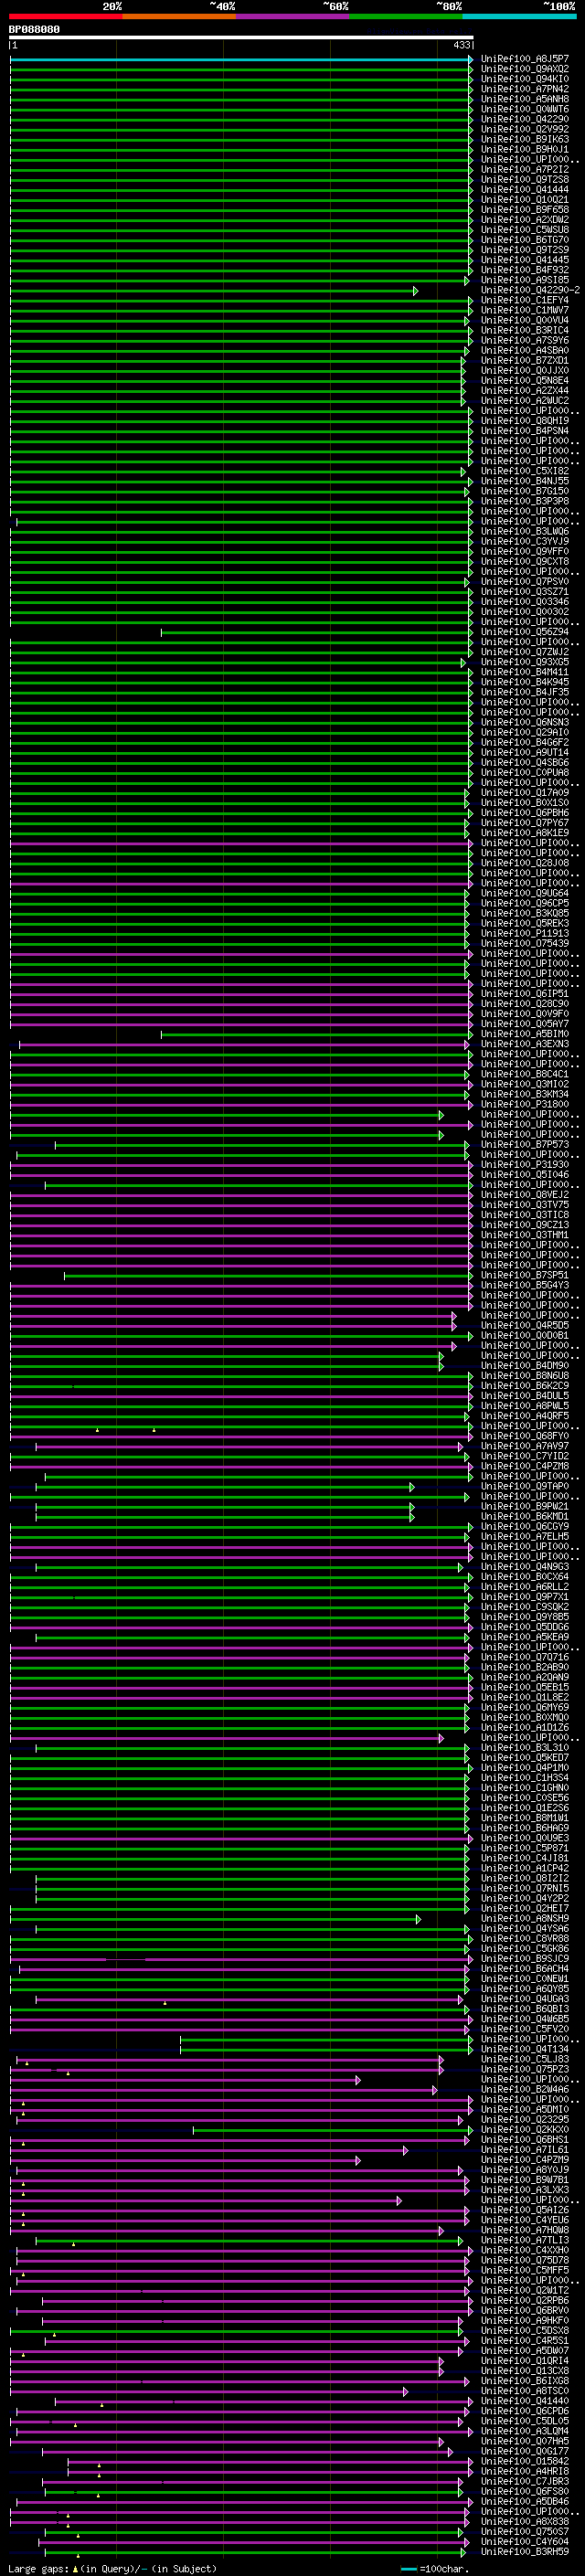Choose hit UniRef100_Q23295
Image resolution: width=585 pixels, height=2576 pixels.
pyautogui.click(x=525, y=2119)
